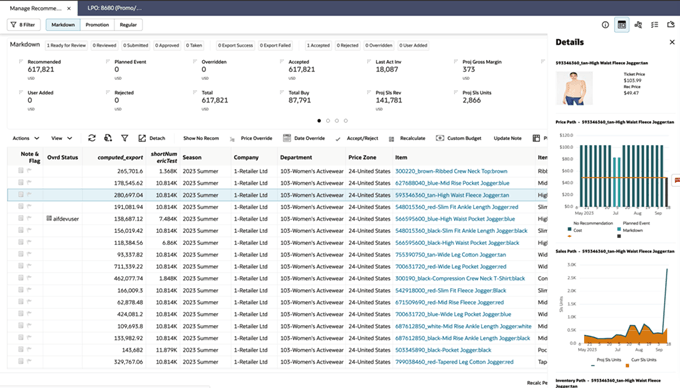The image size is (680, 388).
Task: Toggle the Last Act Inv tile flag
Action: (369, 62)
